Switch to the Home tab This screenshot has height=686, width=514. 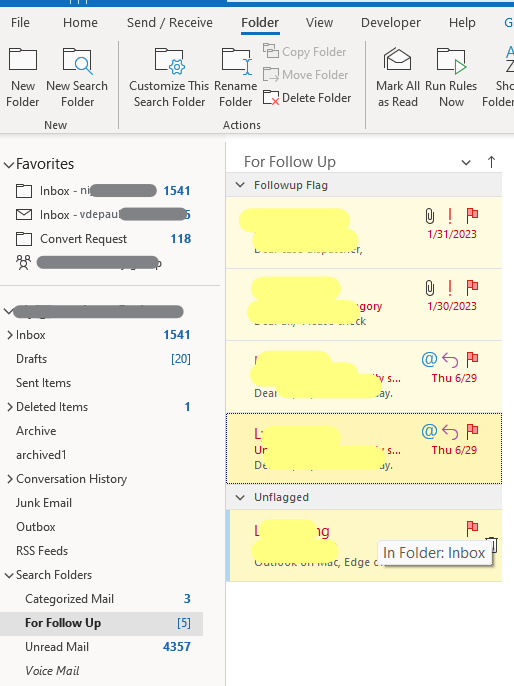80,22
